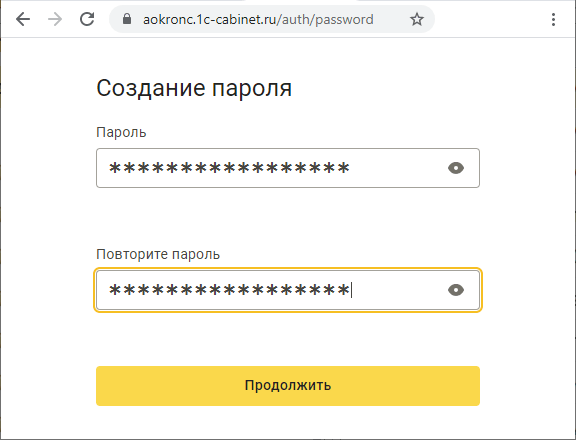Bookmark this page with the star icon
The image size is (576, 440).
[x=417, y=19]
